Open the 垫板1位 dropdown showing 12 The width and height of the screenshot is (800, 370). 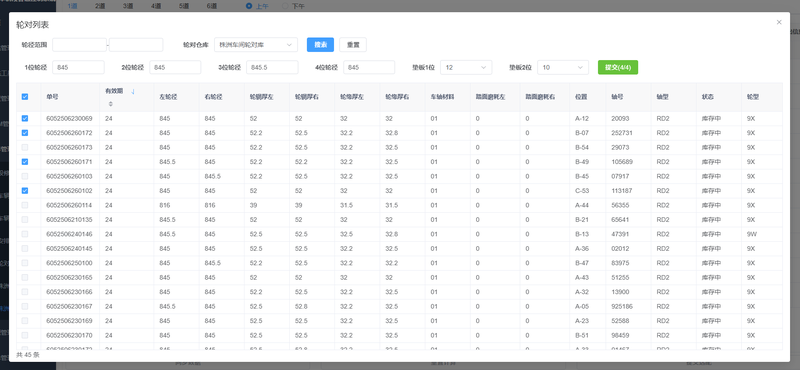(x=466, y=67)
